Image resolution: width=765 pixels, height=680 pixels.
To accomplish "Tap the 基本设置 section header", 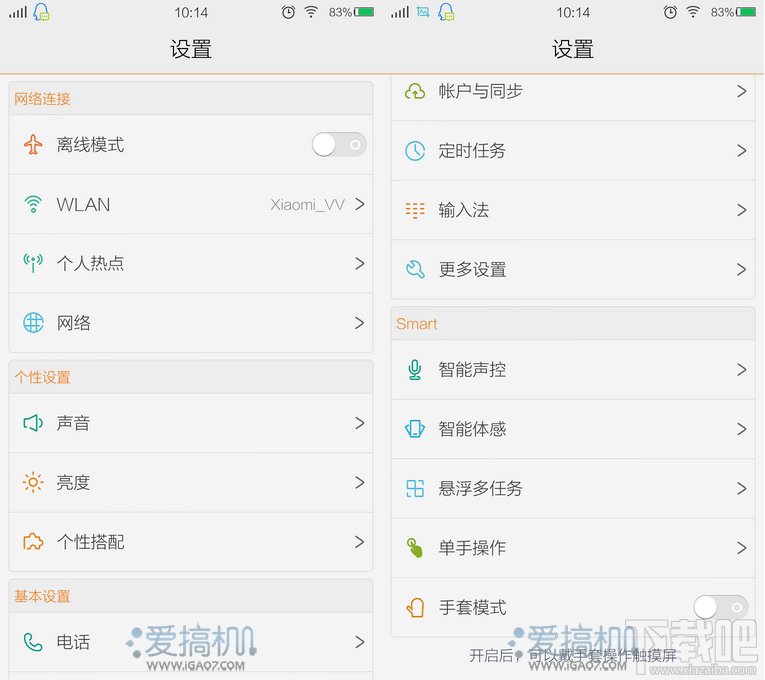I will [42, 596].
